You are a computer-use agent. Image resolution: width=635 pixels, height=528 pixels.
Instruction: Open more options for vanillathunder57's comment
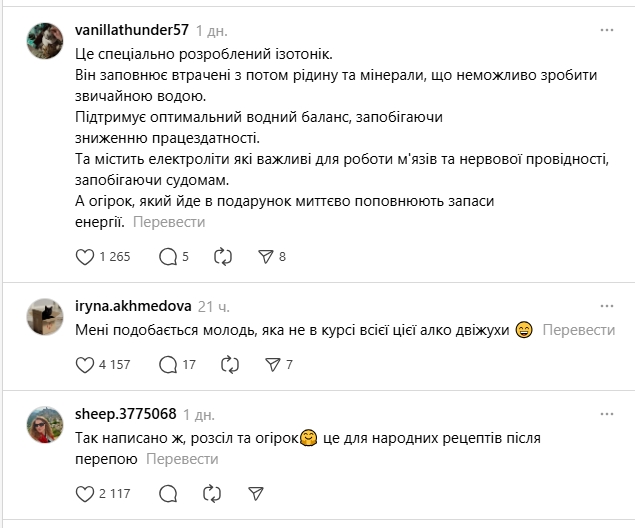click(606, 31)
